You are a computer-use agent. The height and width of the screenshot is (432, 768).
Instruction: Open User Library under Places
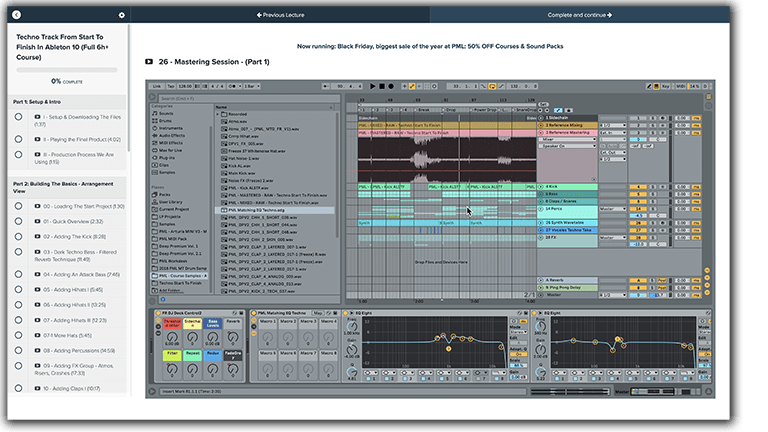pyautogui.click(x=170, y=202)
